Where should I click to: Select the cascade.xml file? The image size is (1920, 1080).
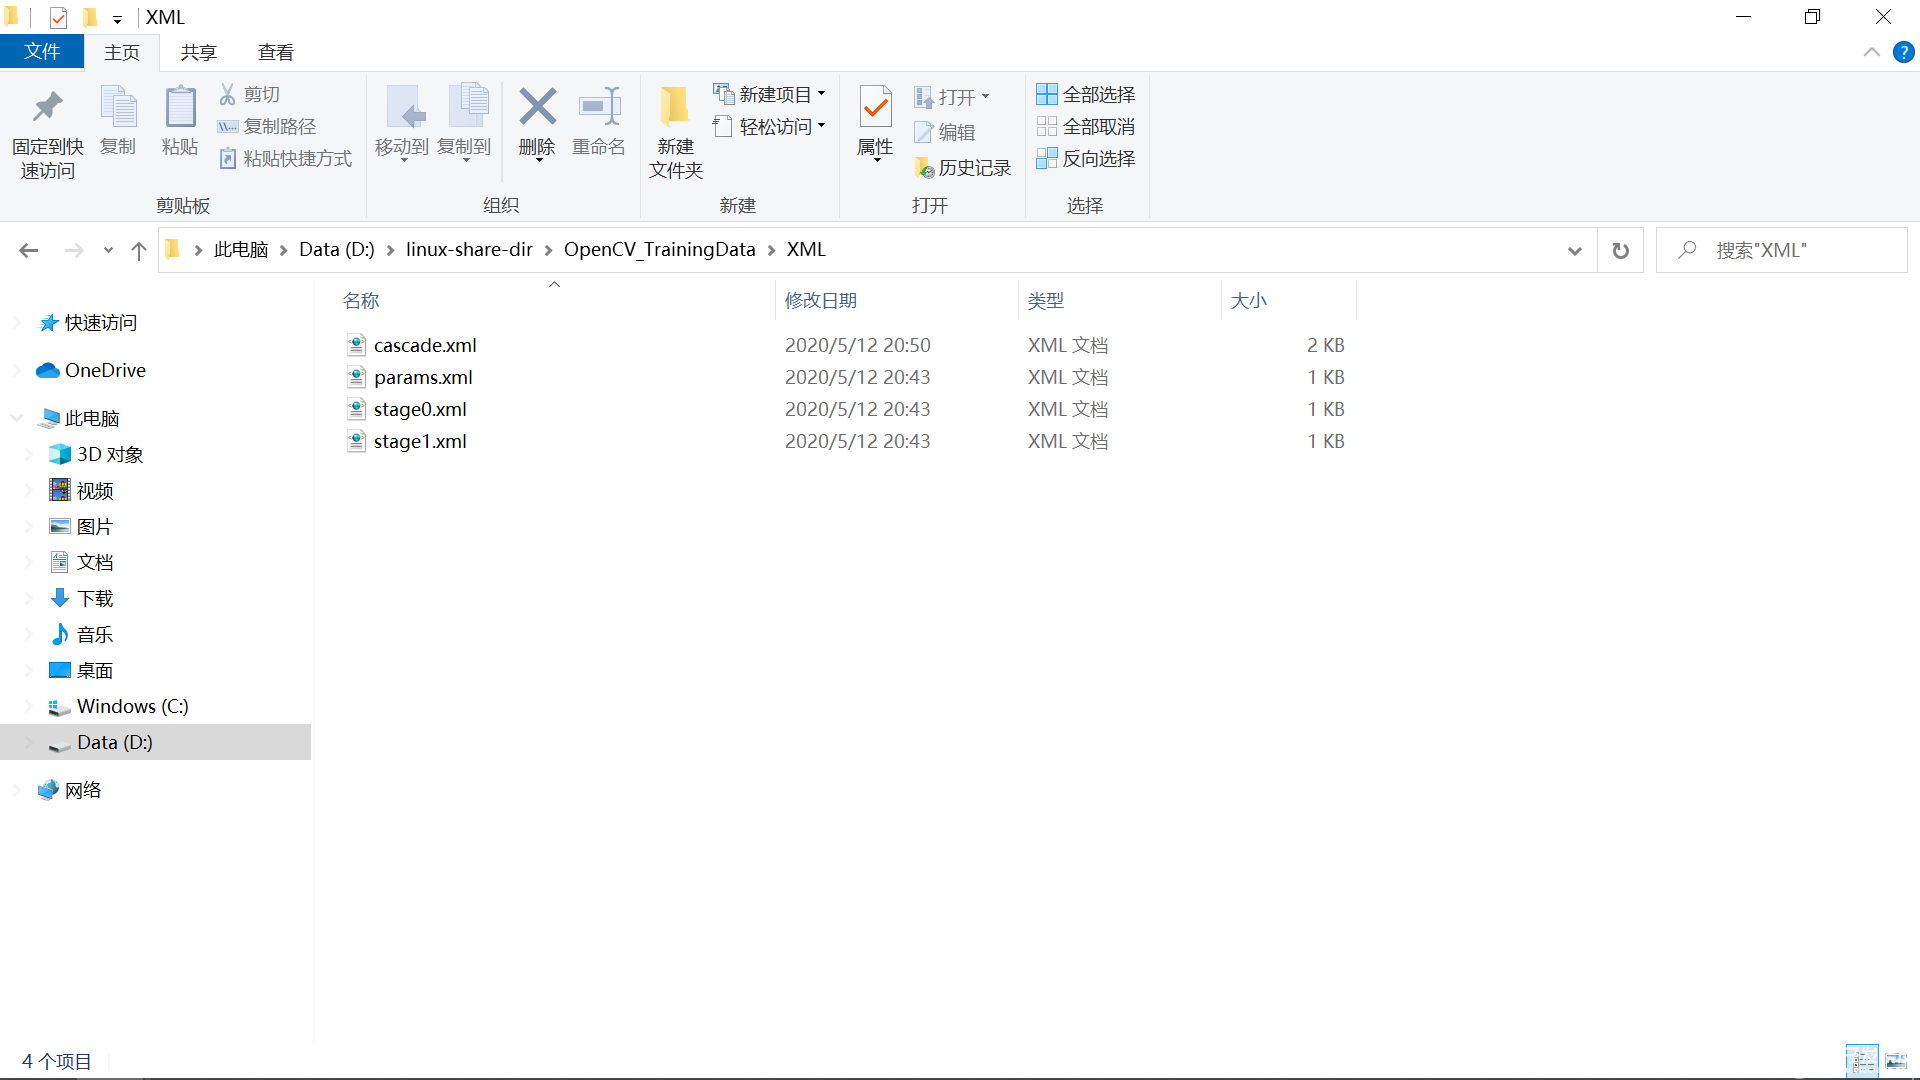click(x=425, y=345)
